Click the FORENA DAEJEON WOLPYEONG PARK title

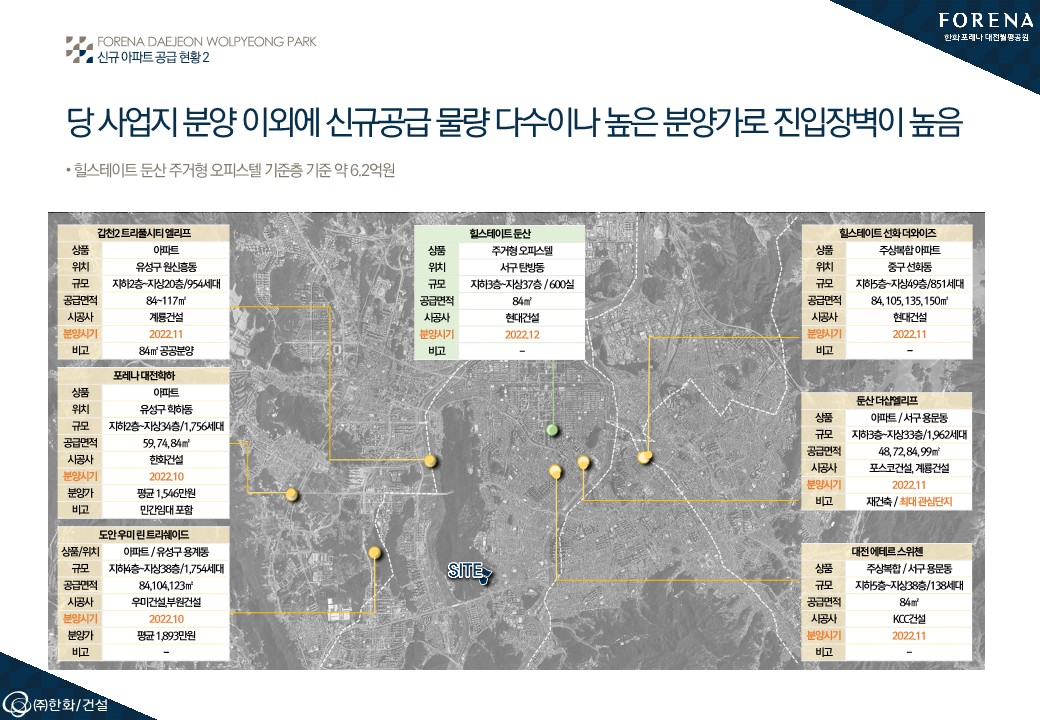206,41
